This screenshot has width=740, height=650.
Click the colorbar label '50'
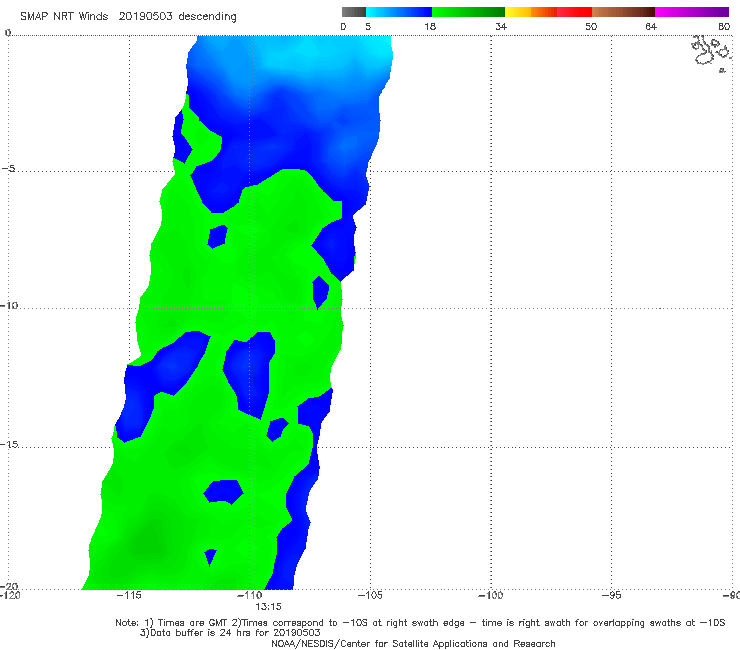591,26
